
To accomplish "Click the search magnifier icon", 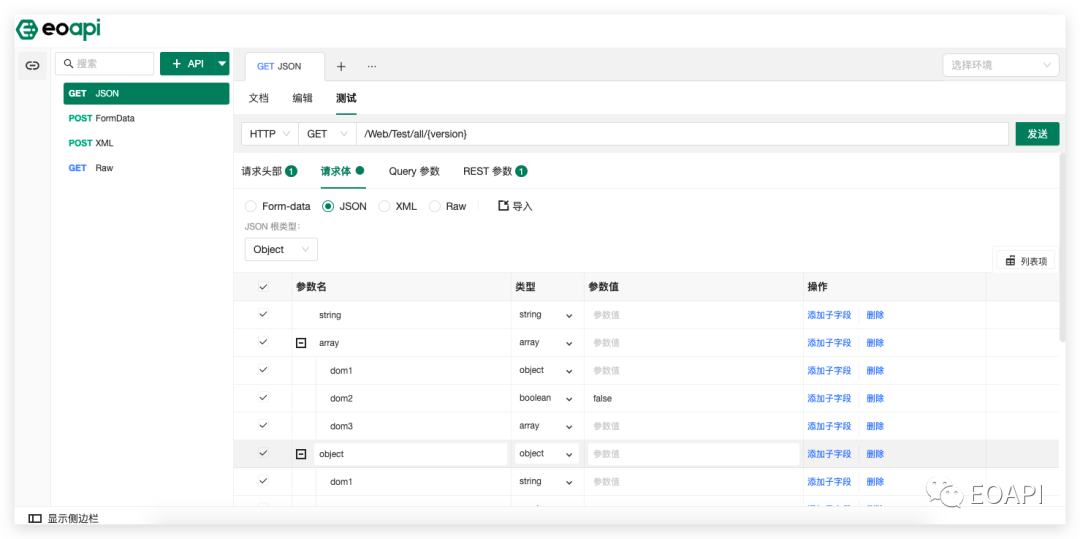I will point(68,63).
